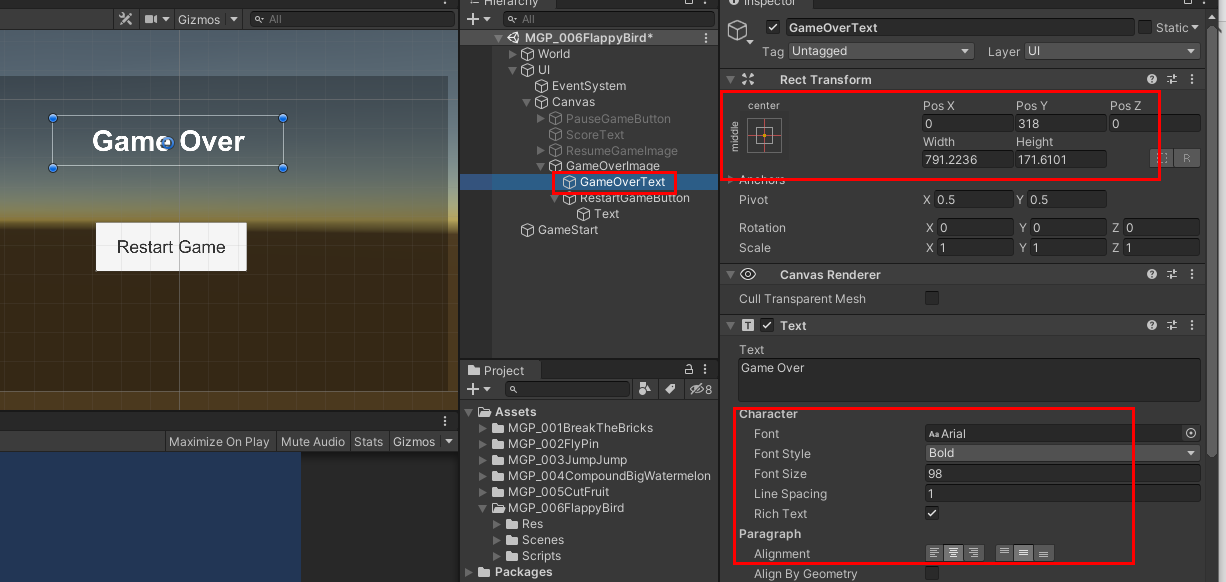Open Canvas Renderer component options menu
This screenshot has height=582, width=1226.
click(x=1193, y=274)
